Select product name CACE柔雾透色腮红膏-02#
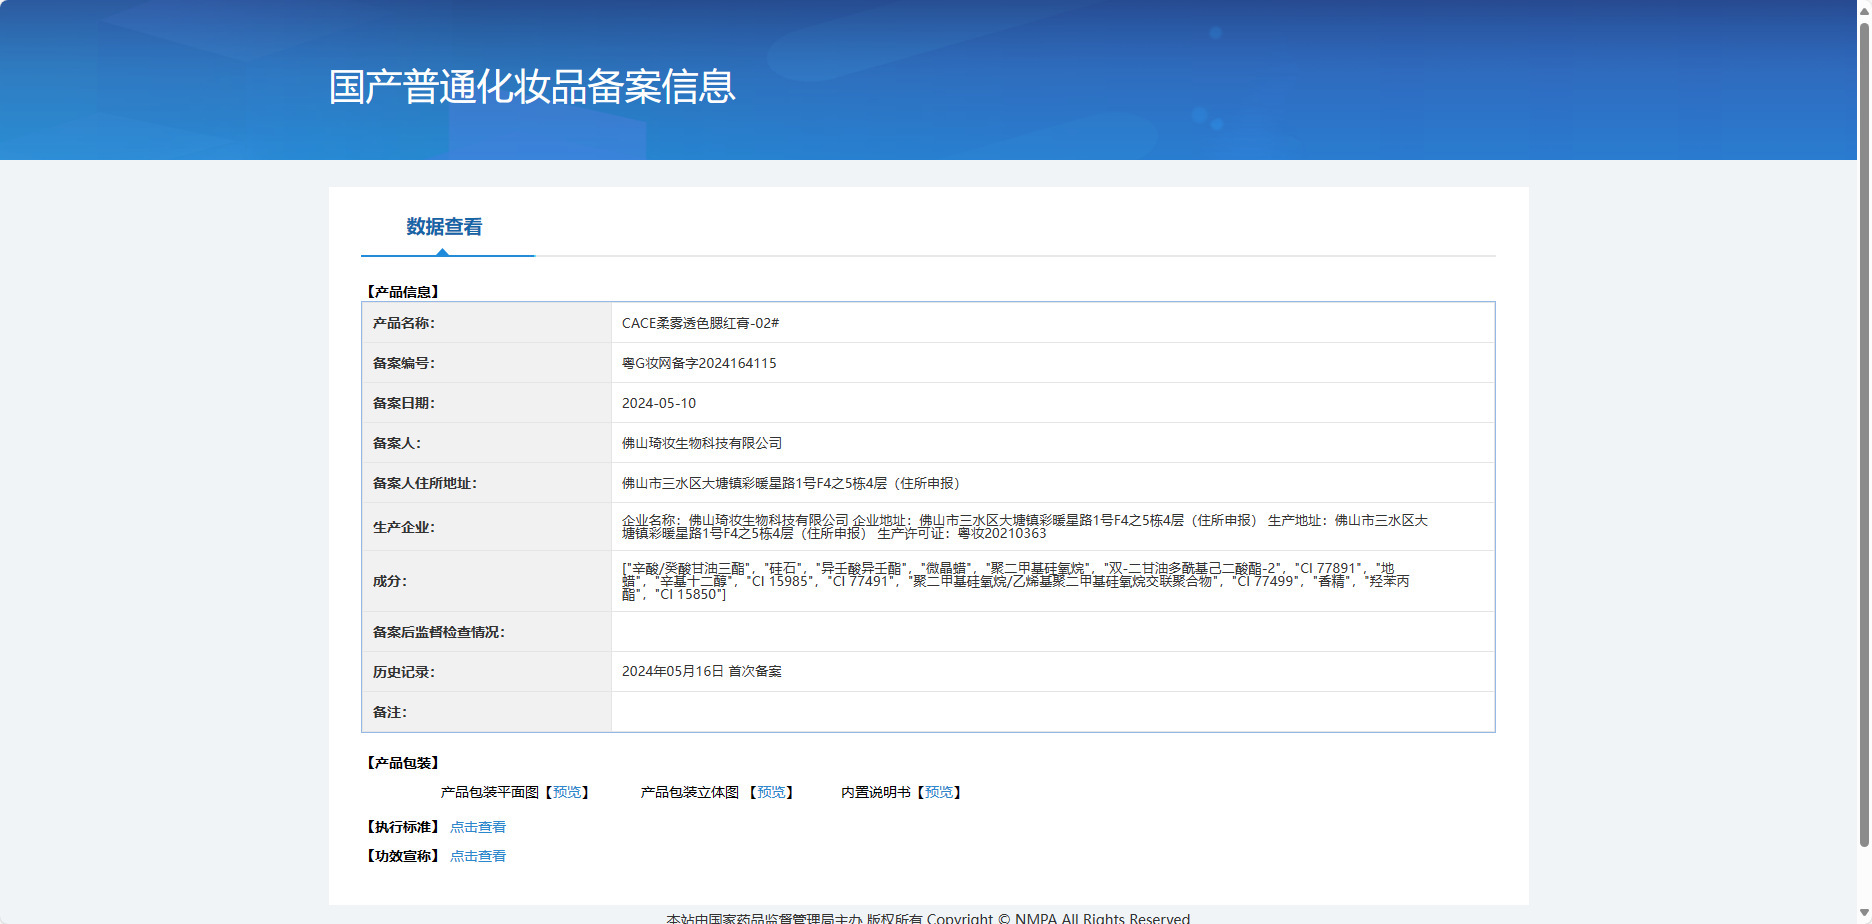 pyautogui.click(x=700, y=323)
